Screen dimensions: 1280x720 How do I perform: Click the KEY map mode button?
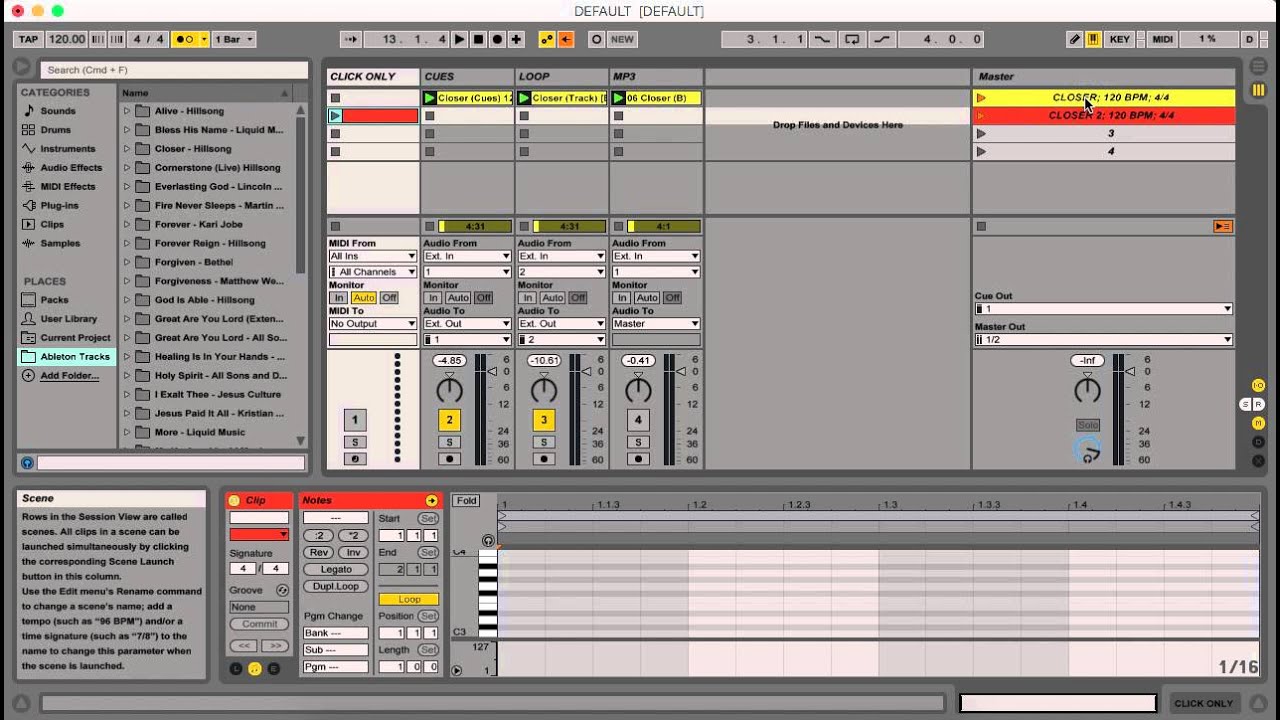[1120, 39]
